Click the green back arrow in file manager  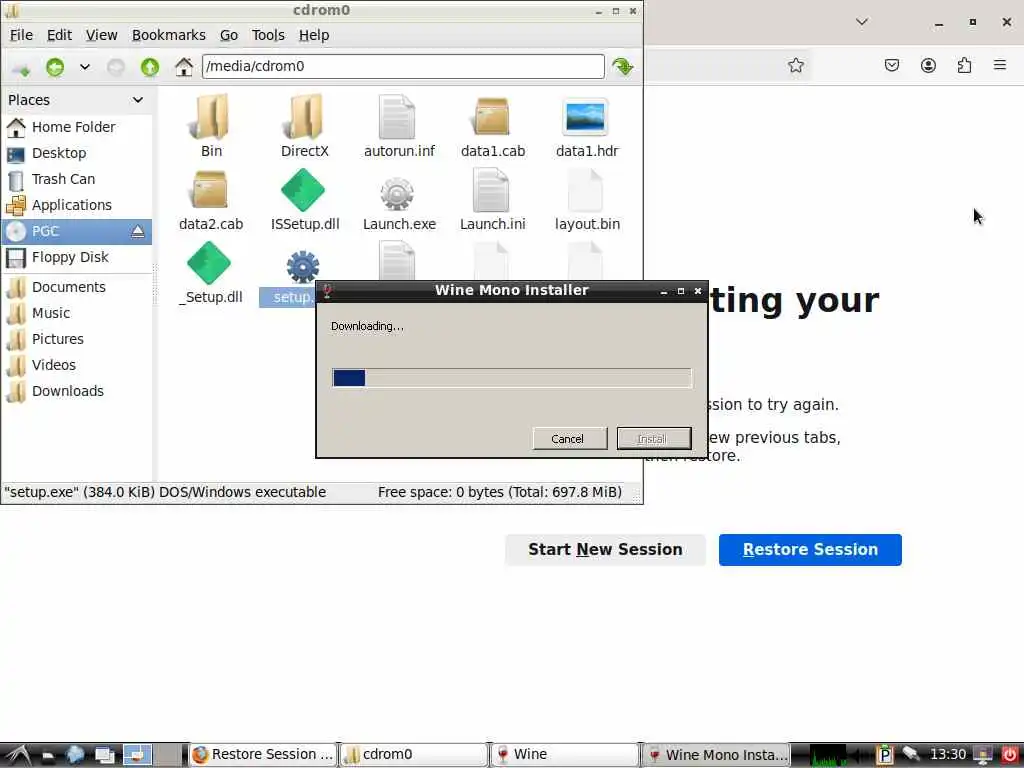[55, 67]
